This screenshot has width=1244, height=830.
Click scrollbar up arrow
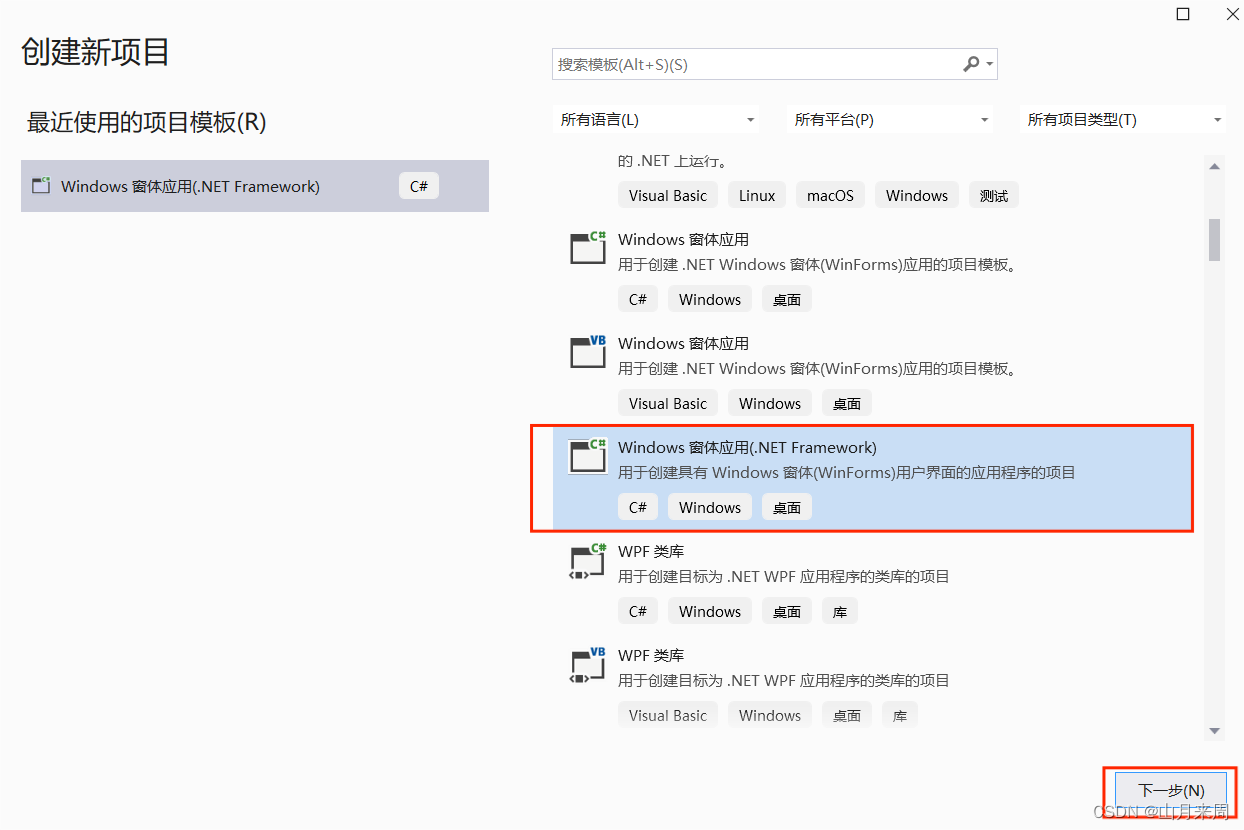(1215, 167)
